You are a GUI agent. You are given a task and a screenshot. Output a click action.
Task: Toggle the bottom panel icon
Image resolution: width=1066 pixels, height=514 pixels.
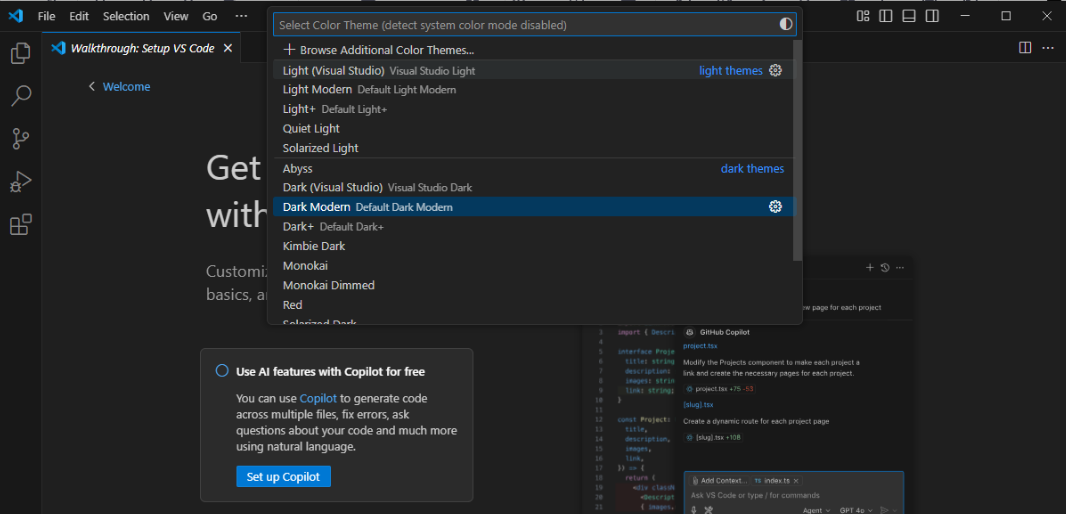point(909,16)
